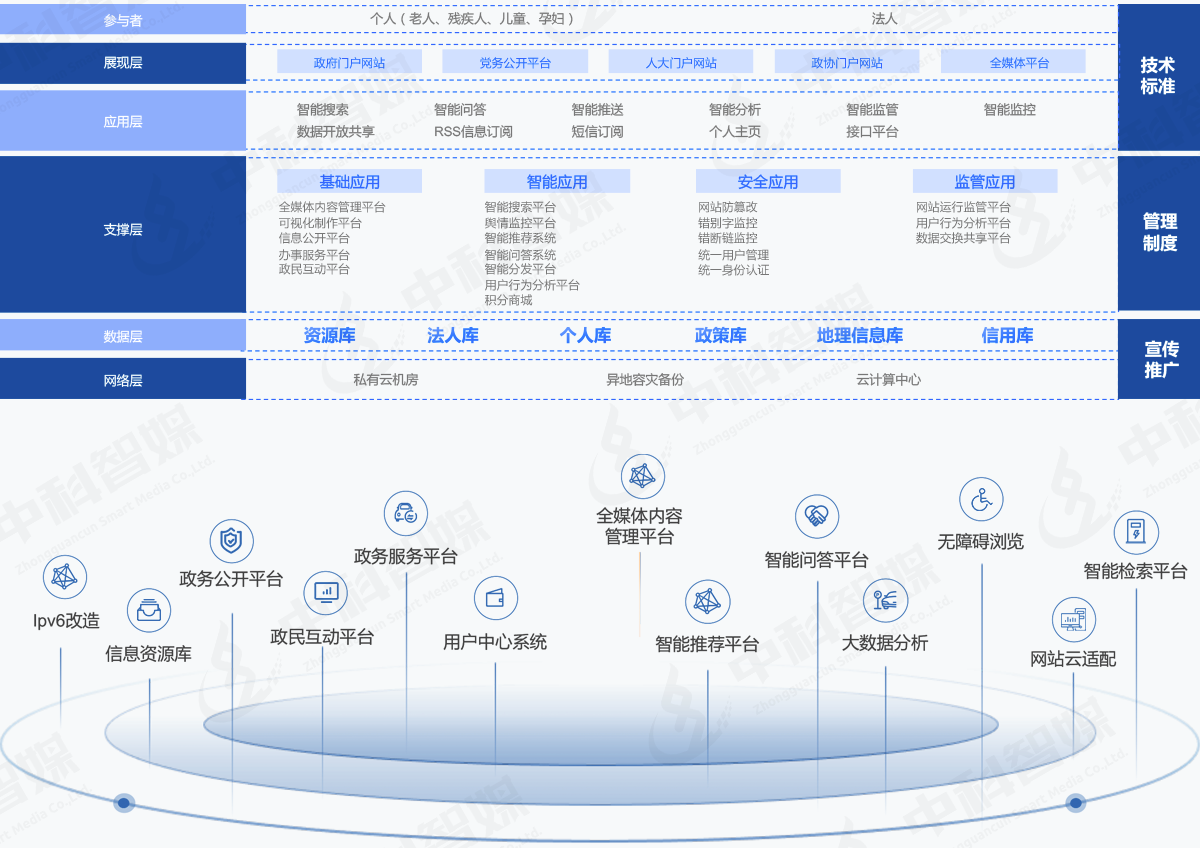
Task: Click the 政府门户网站 box
Action: point(349,63)
